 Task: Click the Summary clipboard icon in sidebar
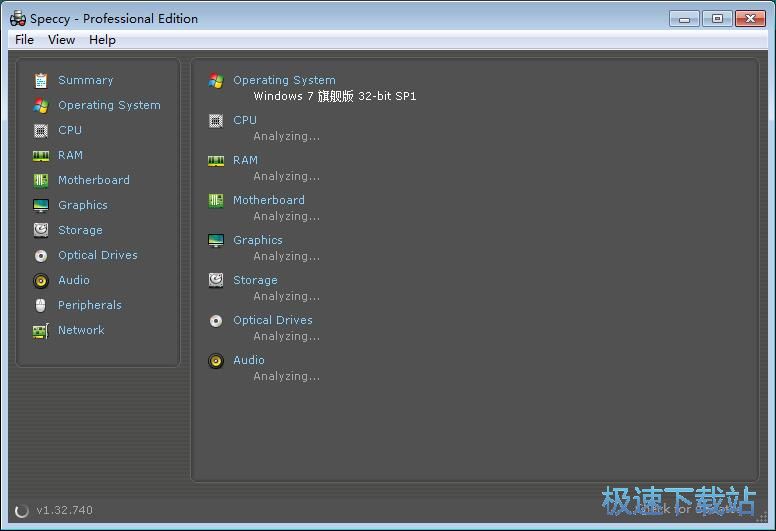(x=41, y=81)
